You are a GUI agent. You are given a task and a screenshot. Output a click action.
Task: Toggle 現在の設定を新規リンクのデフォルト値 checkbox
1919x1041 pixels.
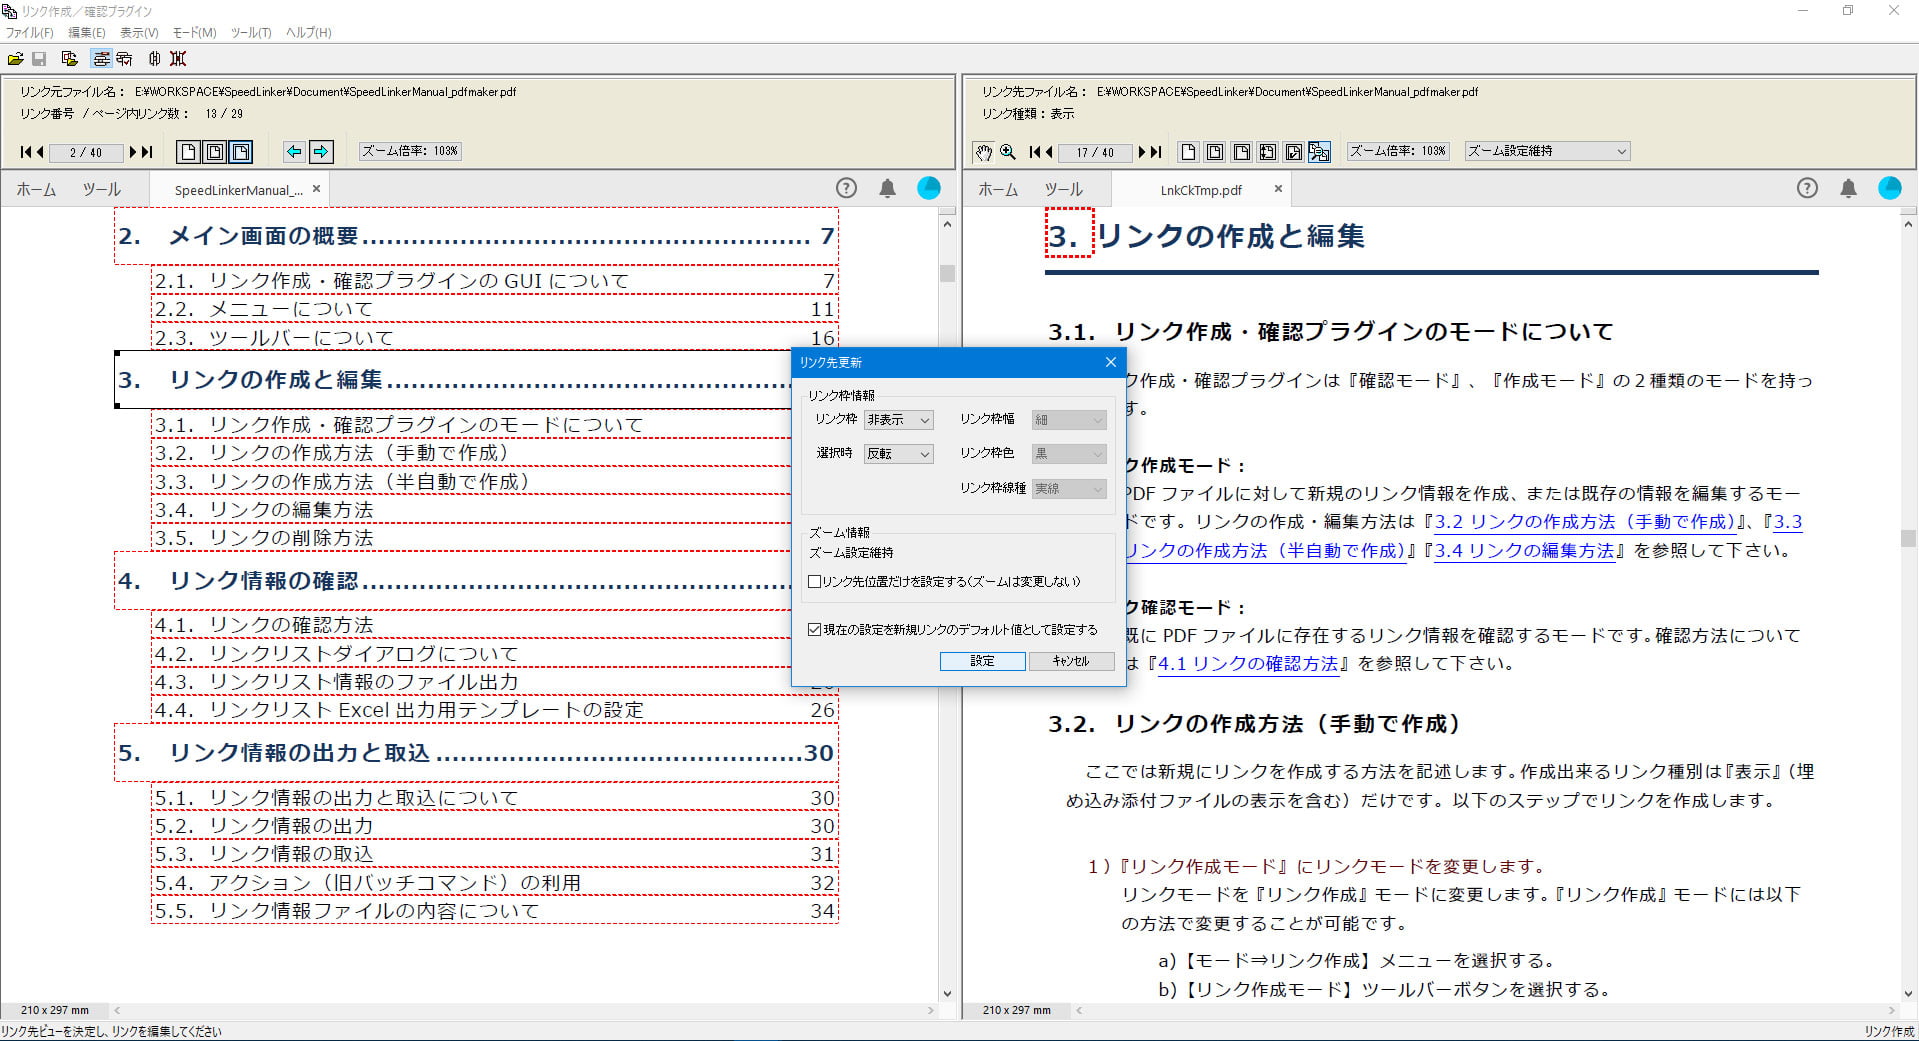814,630
